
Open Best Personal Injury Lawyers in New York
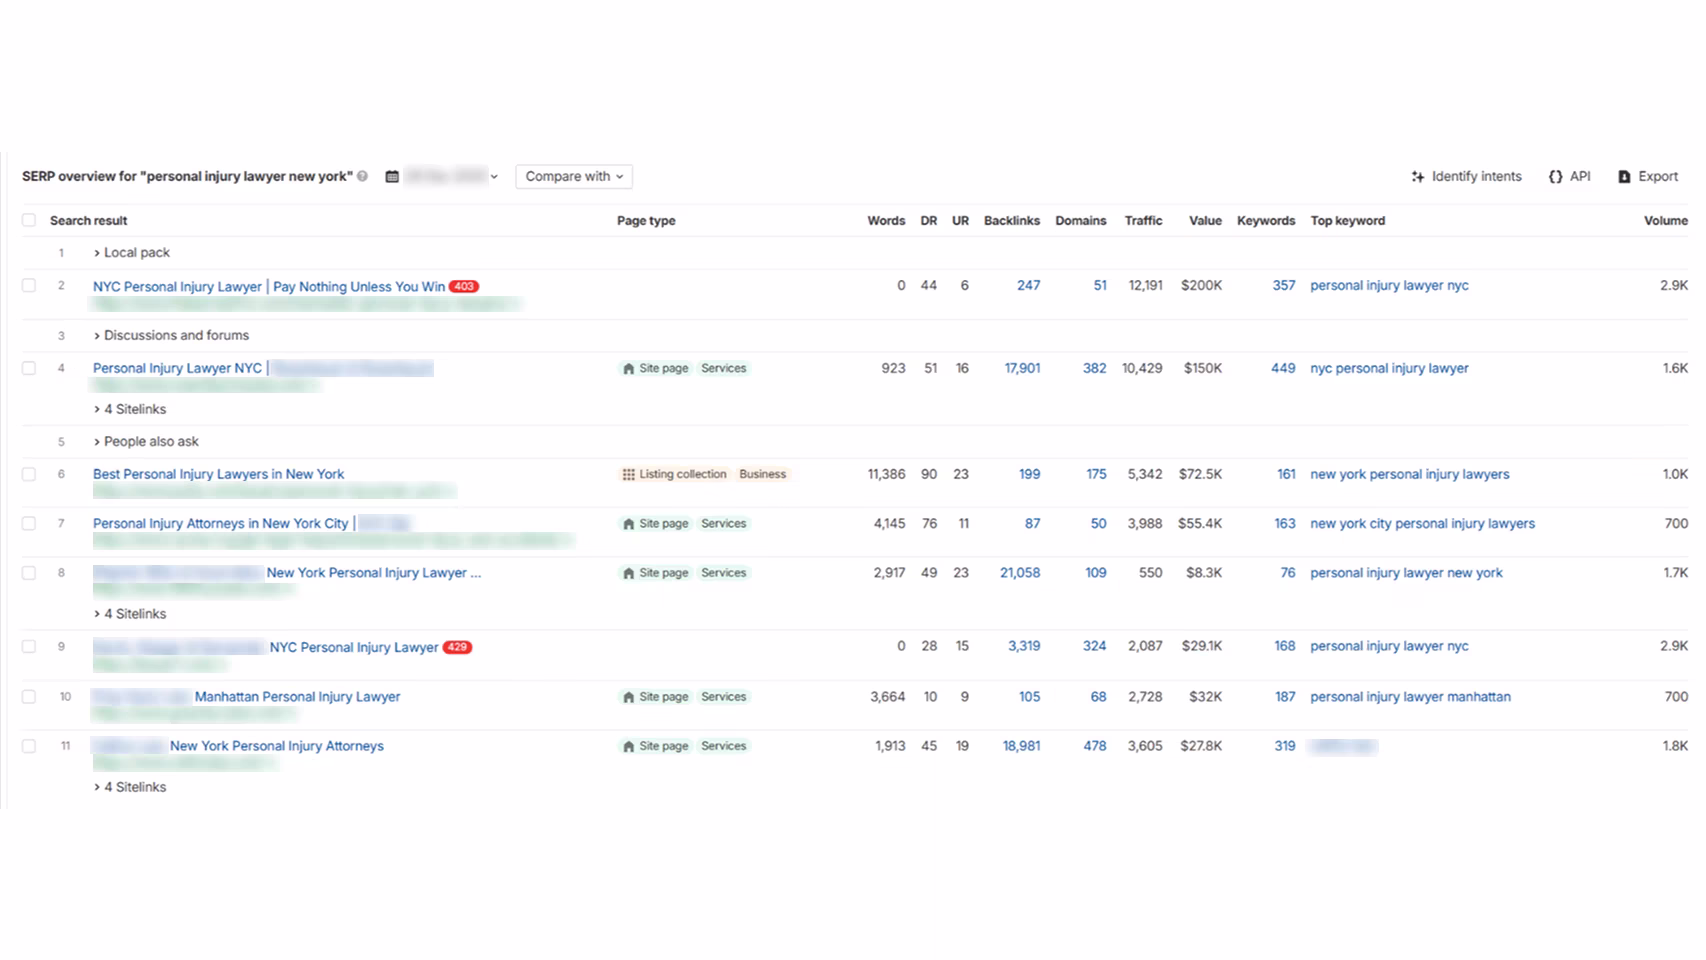[x=218, y=474]
